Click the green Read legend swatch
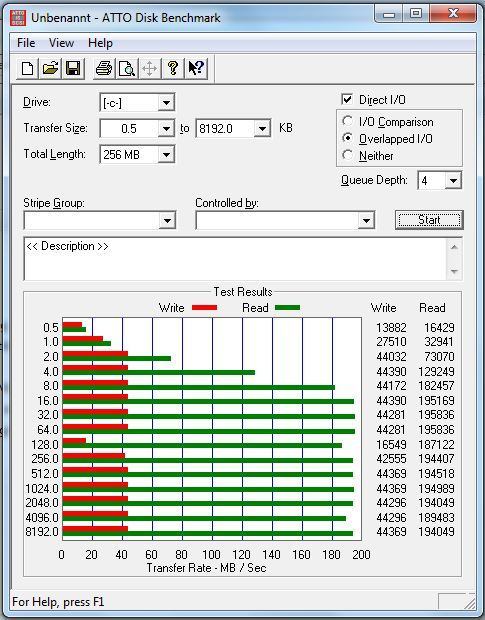 [x=287, y=308]
